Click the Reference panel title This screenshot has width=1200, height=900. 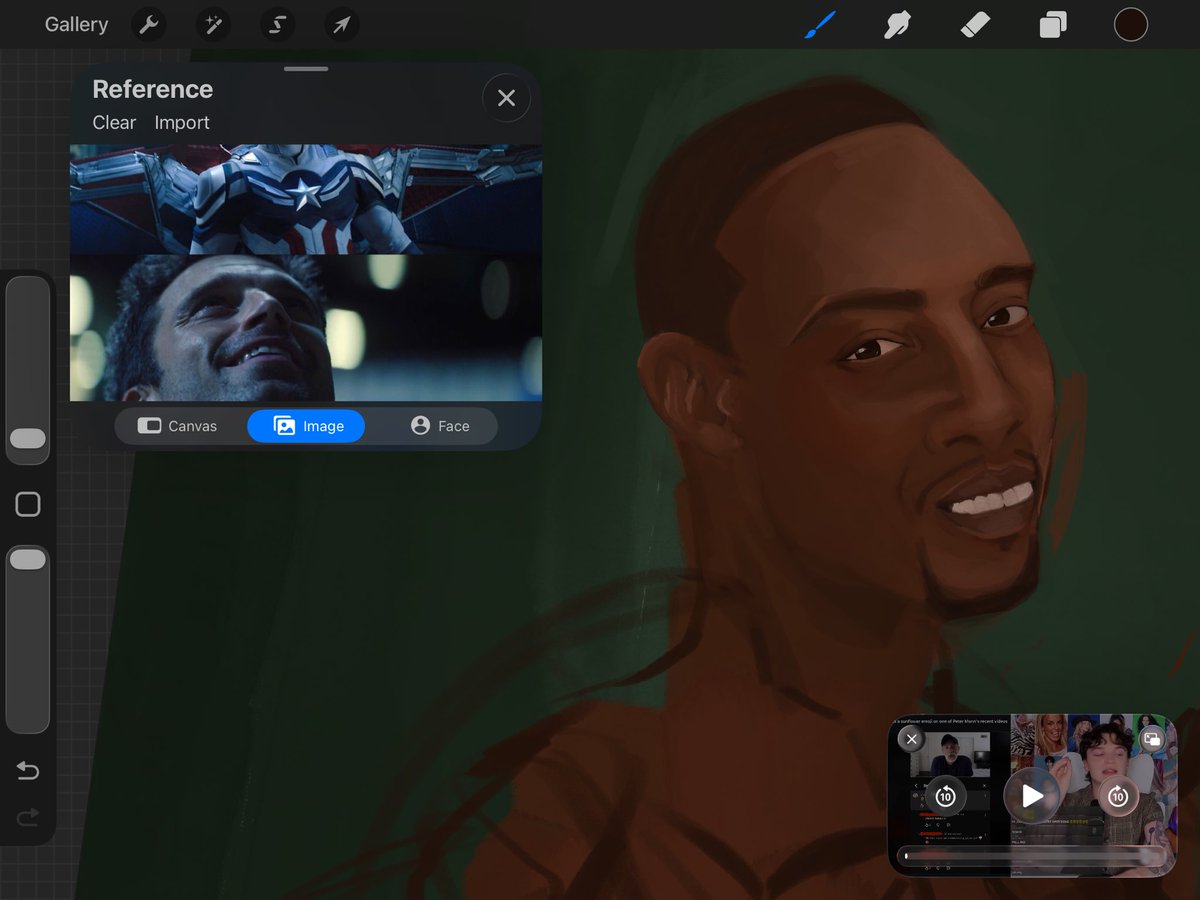pos(152,89)
